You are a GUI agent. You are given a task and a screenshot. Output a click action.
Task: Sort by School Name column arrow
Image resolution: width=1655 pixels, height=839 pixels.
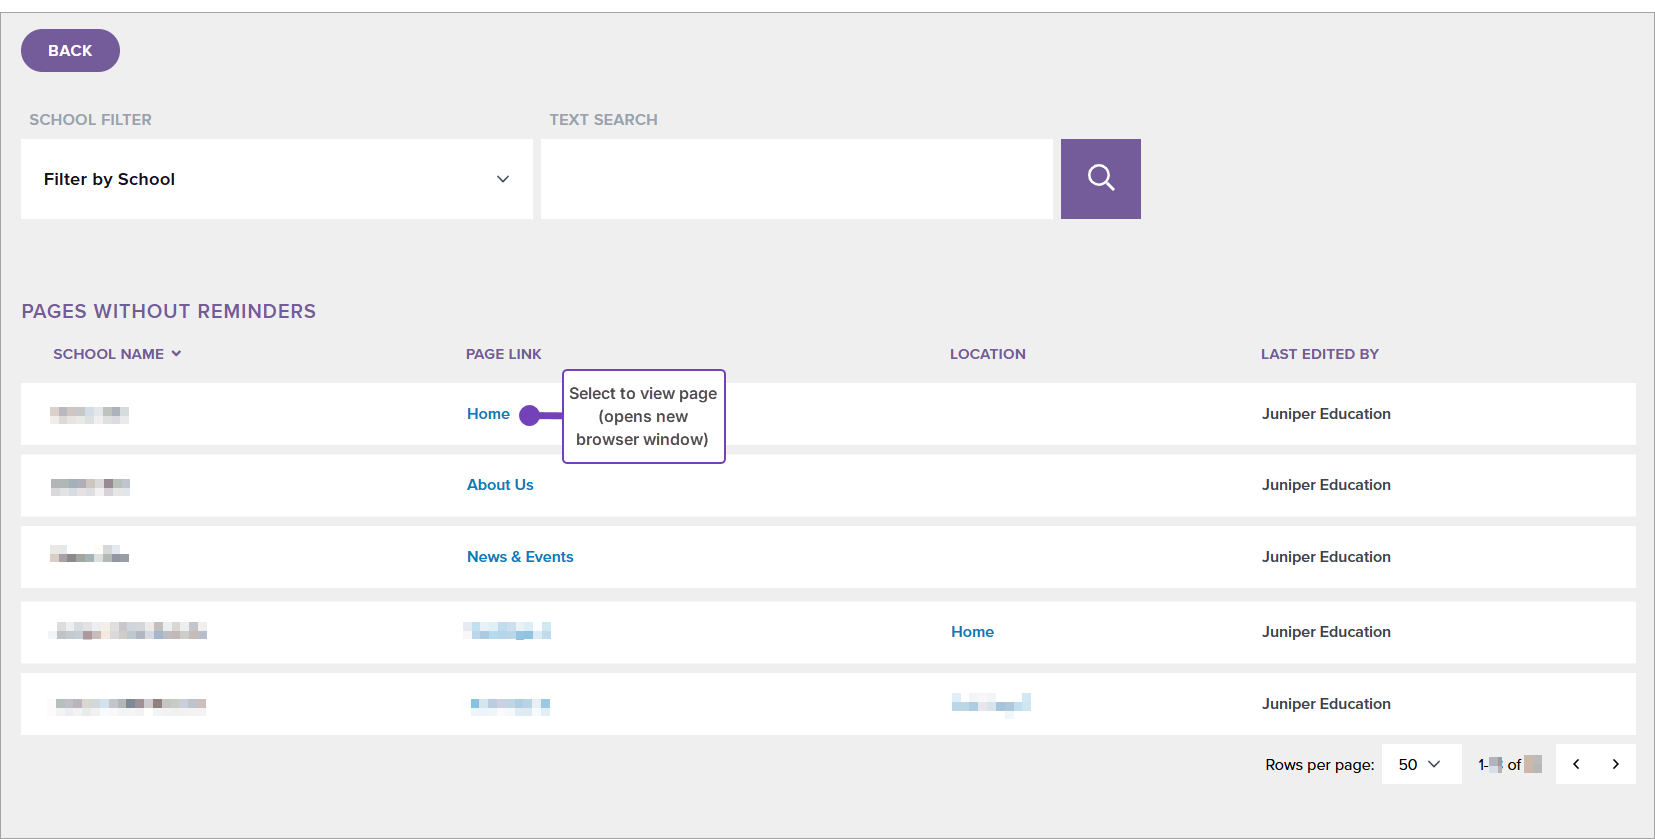(176, 354)
